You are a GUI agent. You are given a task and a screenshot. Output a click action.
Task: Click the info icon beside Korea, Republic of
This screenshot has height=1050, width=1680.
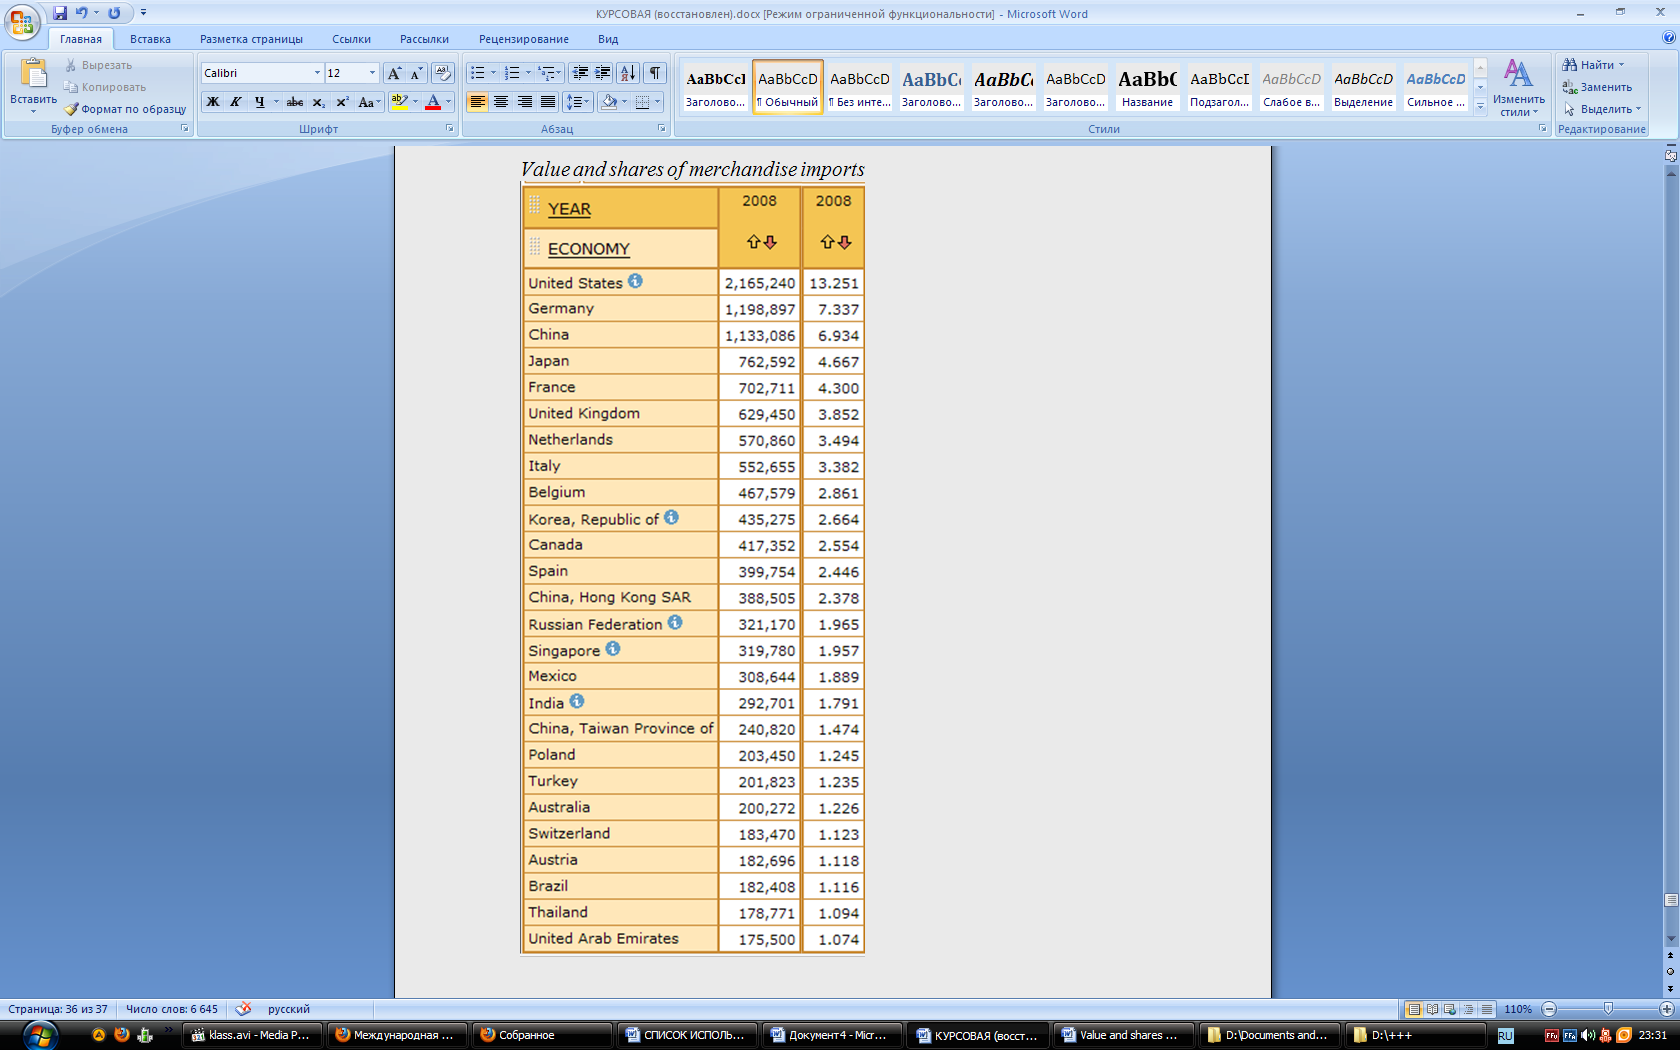pos(671,517)
